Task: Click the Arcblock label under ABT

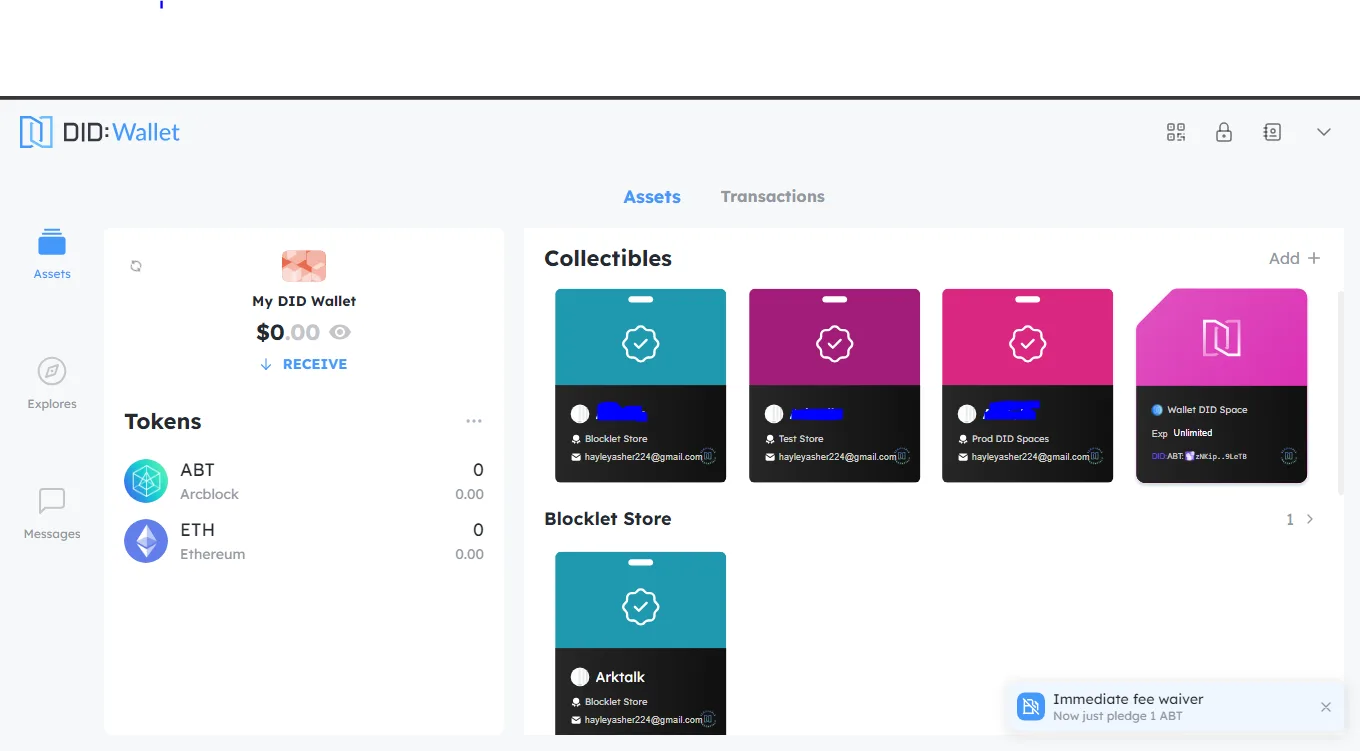Action: [x=209, y=494]
